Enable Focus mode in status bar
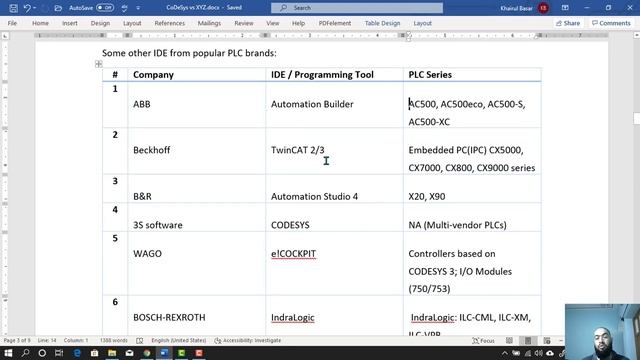The width and height of the screenshot is (640, 360). [x=483, y=340]
